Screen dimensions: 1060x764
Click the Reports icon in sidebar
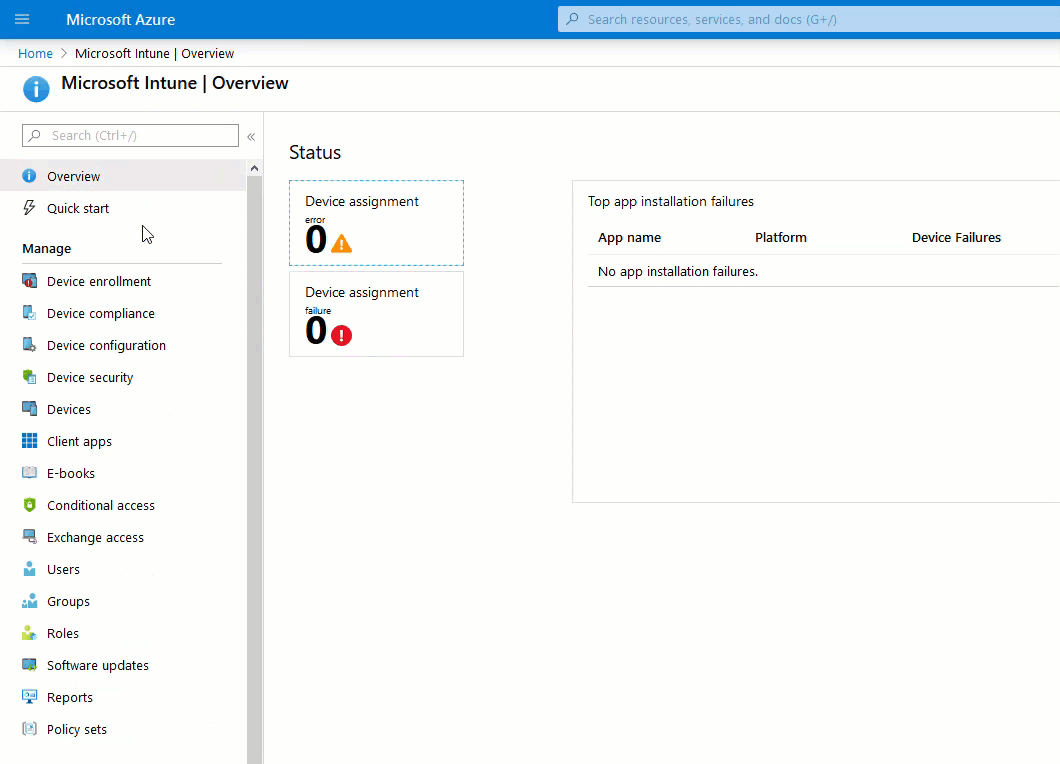pos(29,696)
